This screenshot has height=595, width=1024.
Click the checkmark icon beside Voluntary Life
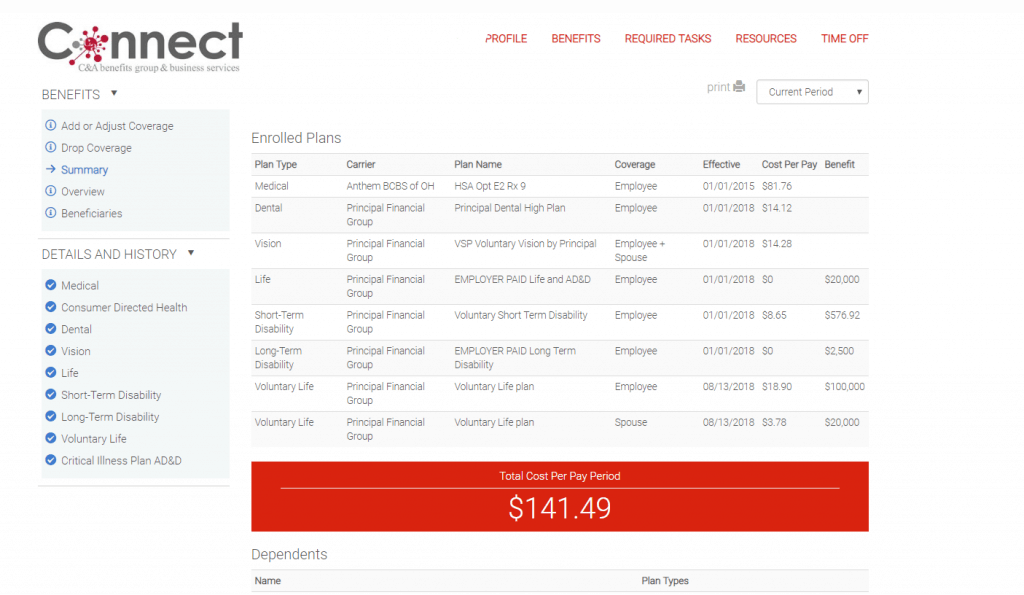[50, 438]
